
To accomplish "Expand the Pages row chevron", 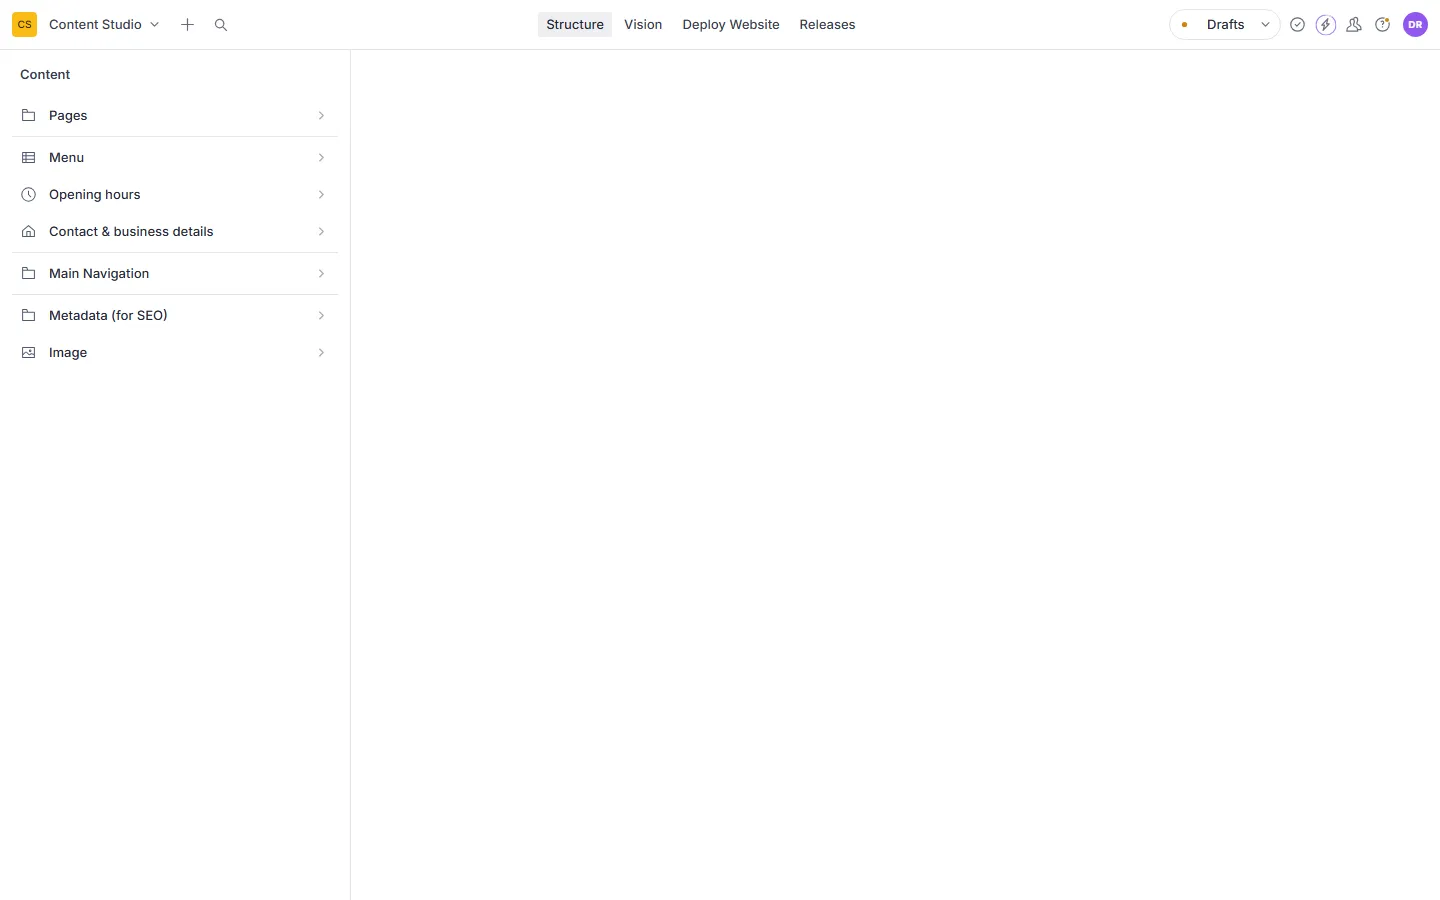I will pyautogui.click(x=321, y=115).
